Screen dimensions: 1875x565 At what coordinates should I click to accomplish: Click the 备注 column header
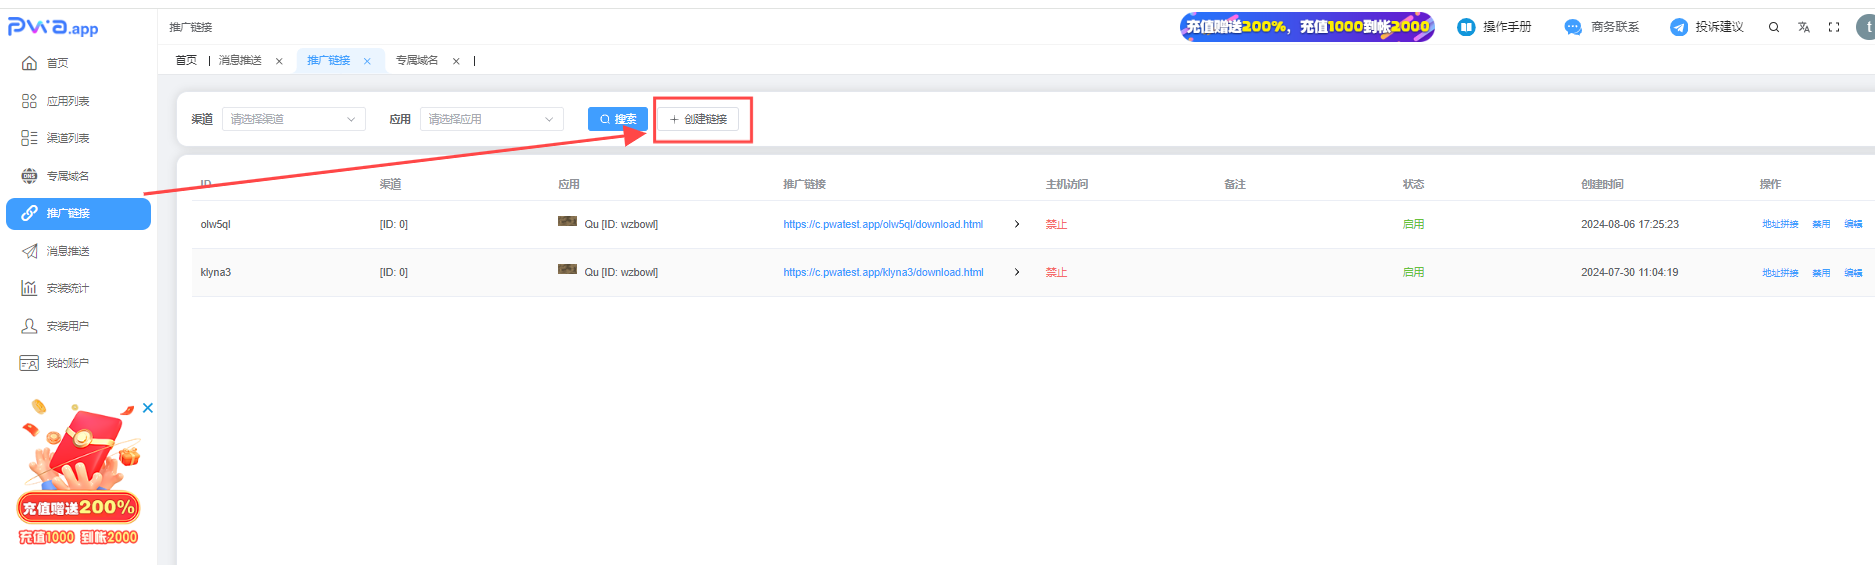pyautogui.click(x=1235, y=184)
